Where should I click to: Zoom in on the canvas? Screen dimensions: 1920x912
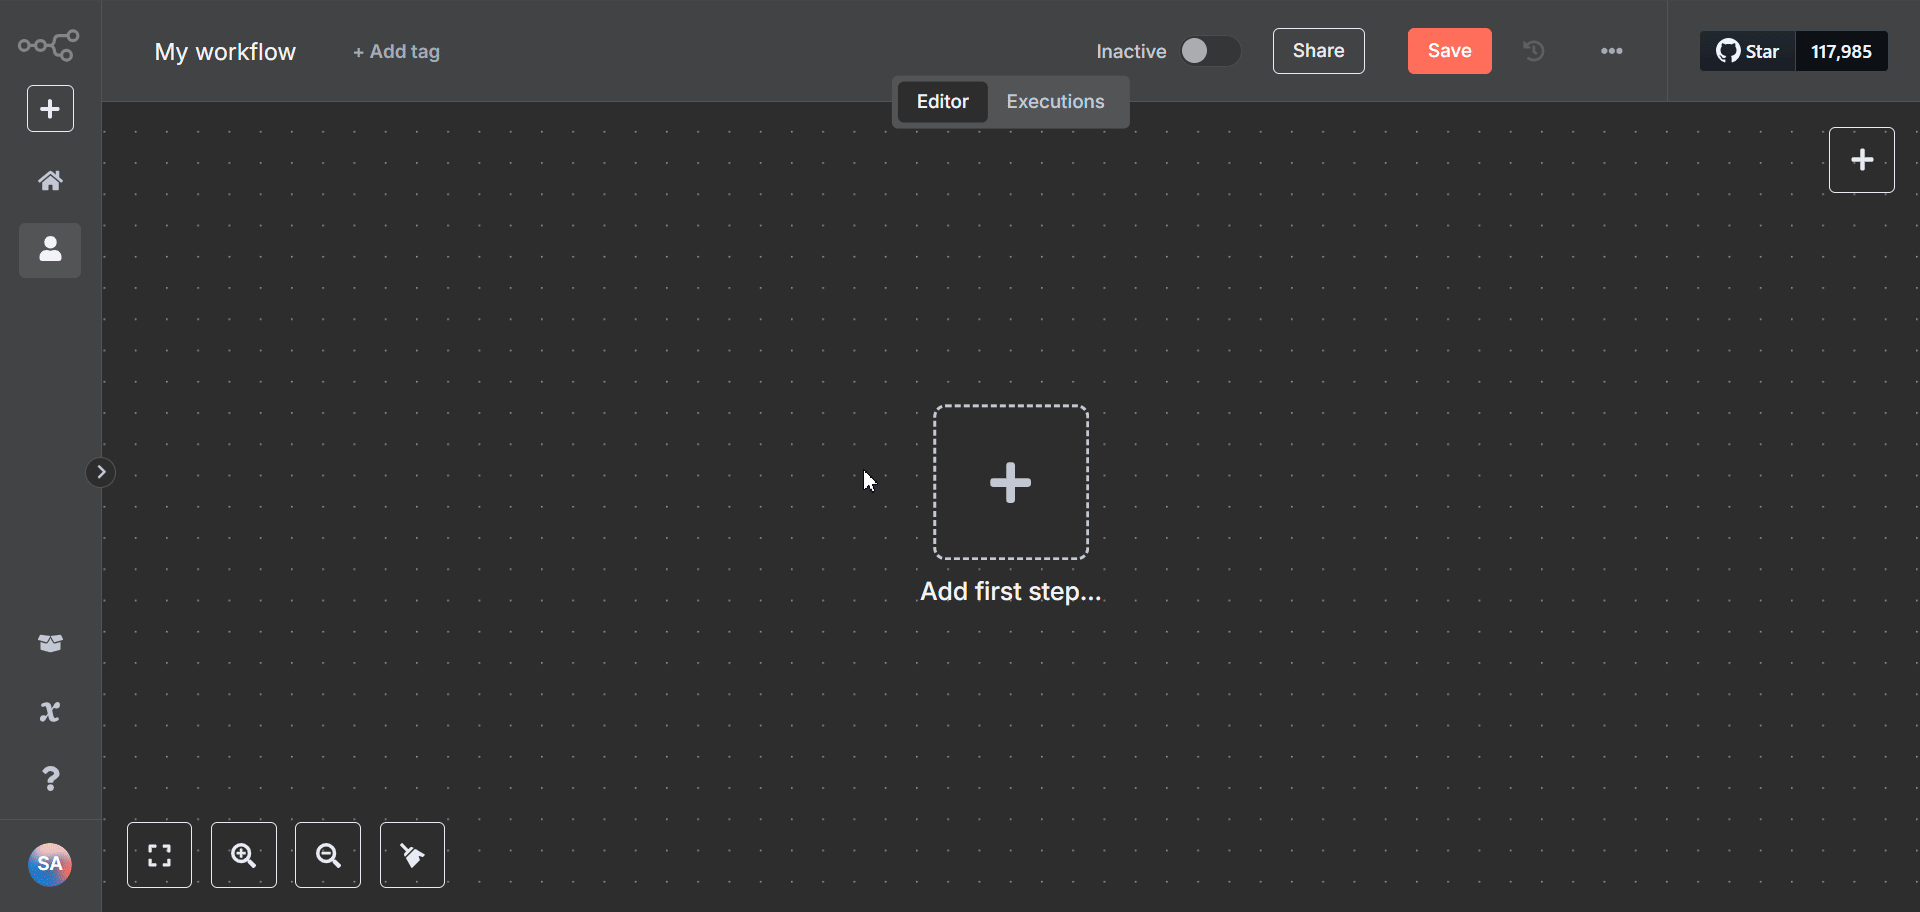click(243, 855)
